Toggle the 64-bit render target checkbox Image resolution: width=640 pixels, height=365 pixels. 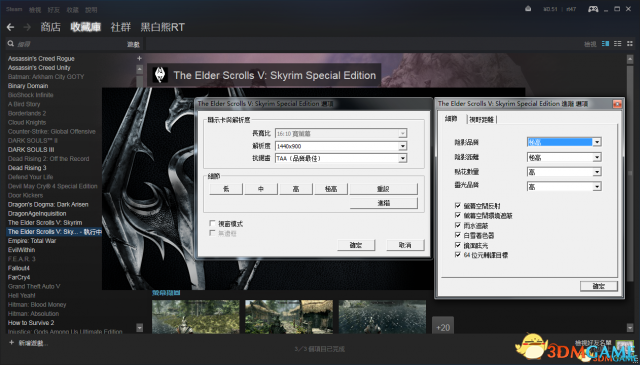click(458, 255)
